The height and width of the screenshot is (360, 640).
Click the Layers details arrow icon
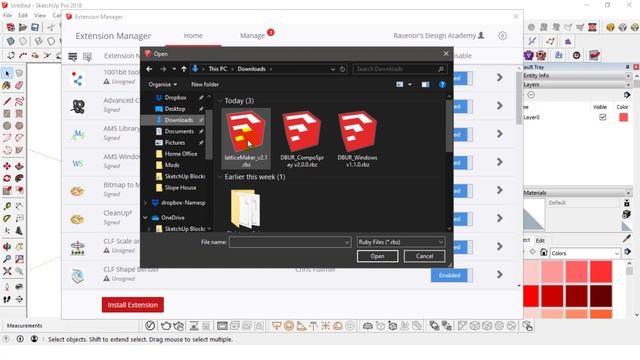pos(627,95)
